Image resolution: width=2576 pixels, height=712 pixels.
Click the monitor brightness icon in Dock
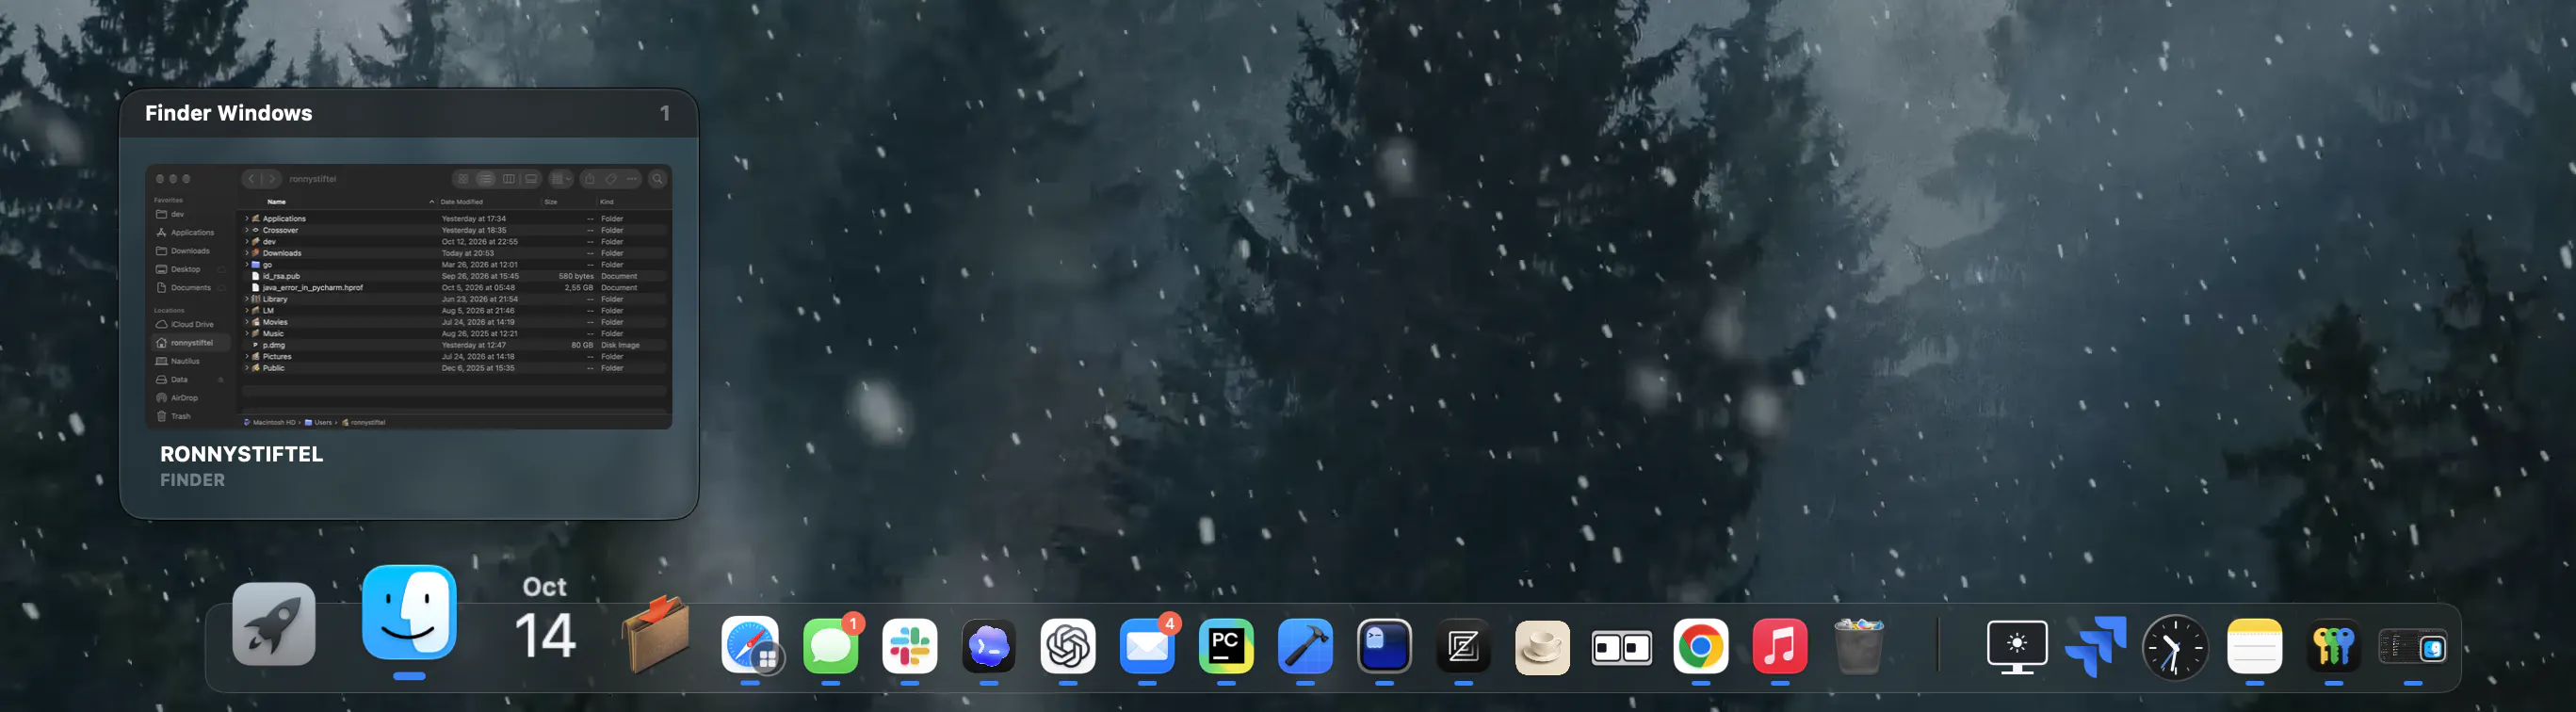pos(2017,646)
